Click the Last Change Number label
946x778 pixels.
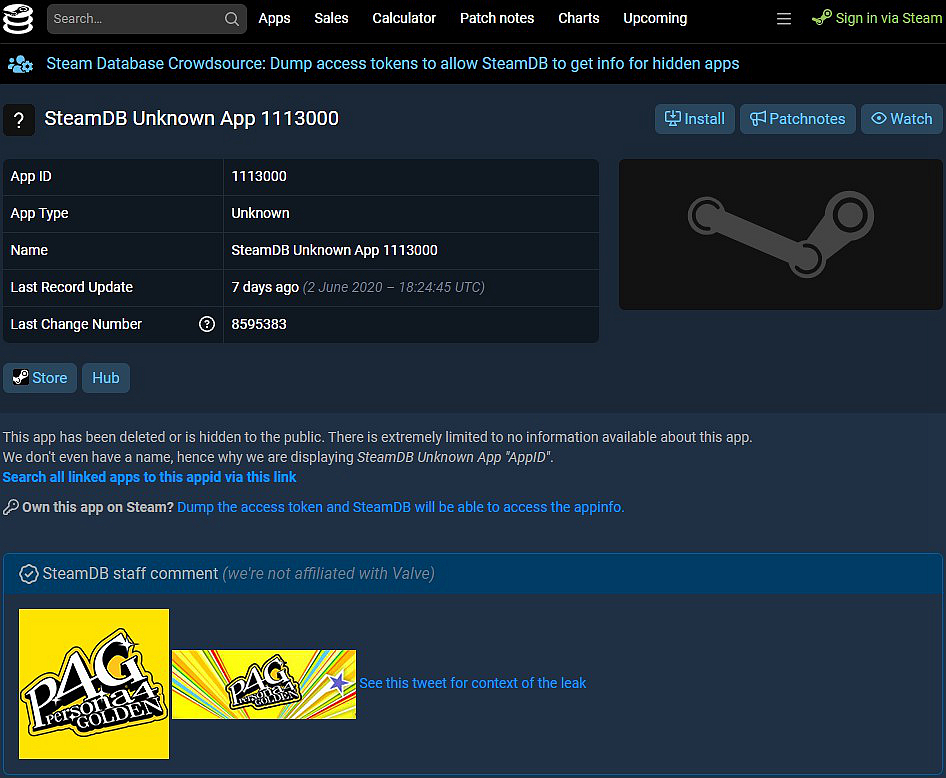pyautogui.click(x=77, y=324)
